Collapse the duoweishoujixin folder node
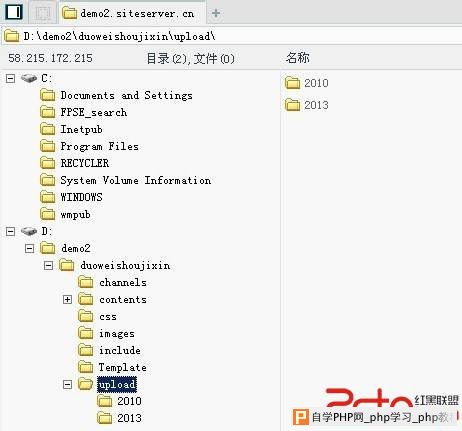The width and height of the screenshot is (462, 431). 49,266
